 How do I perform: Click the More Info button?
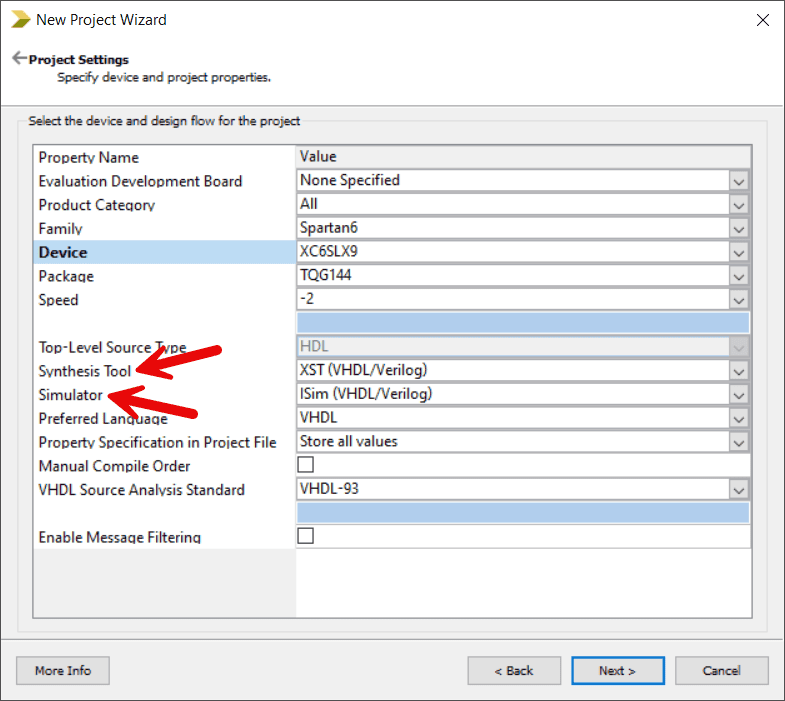(x=63, y=670)
